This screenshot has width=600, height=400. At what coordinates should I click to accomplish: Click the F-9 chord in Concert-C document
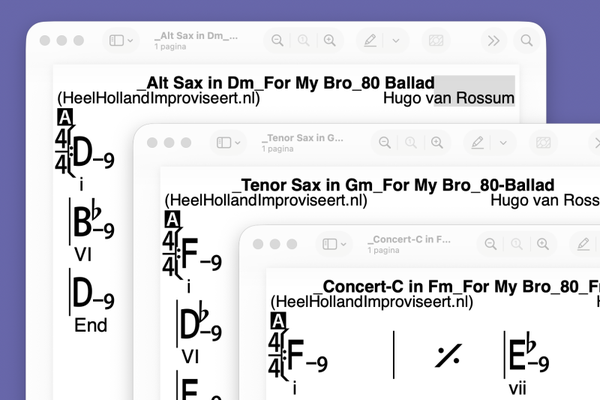tap(307, 356)
